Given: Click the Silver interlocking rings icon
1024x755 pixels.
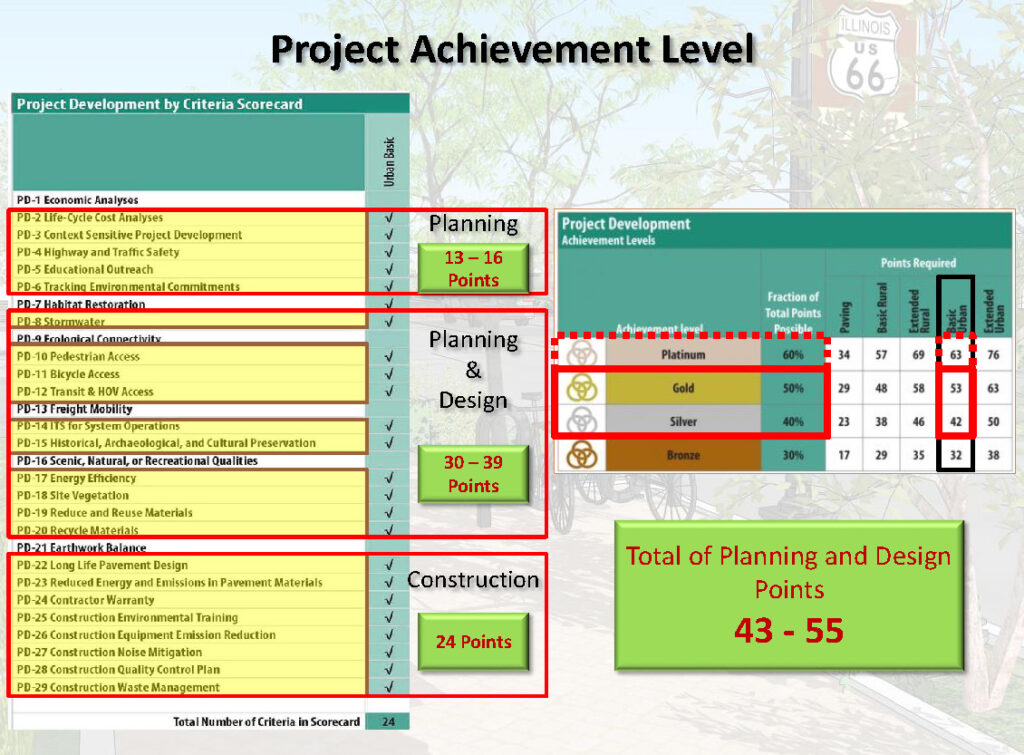Looking at the screenshot, I should click(580, 421).
